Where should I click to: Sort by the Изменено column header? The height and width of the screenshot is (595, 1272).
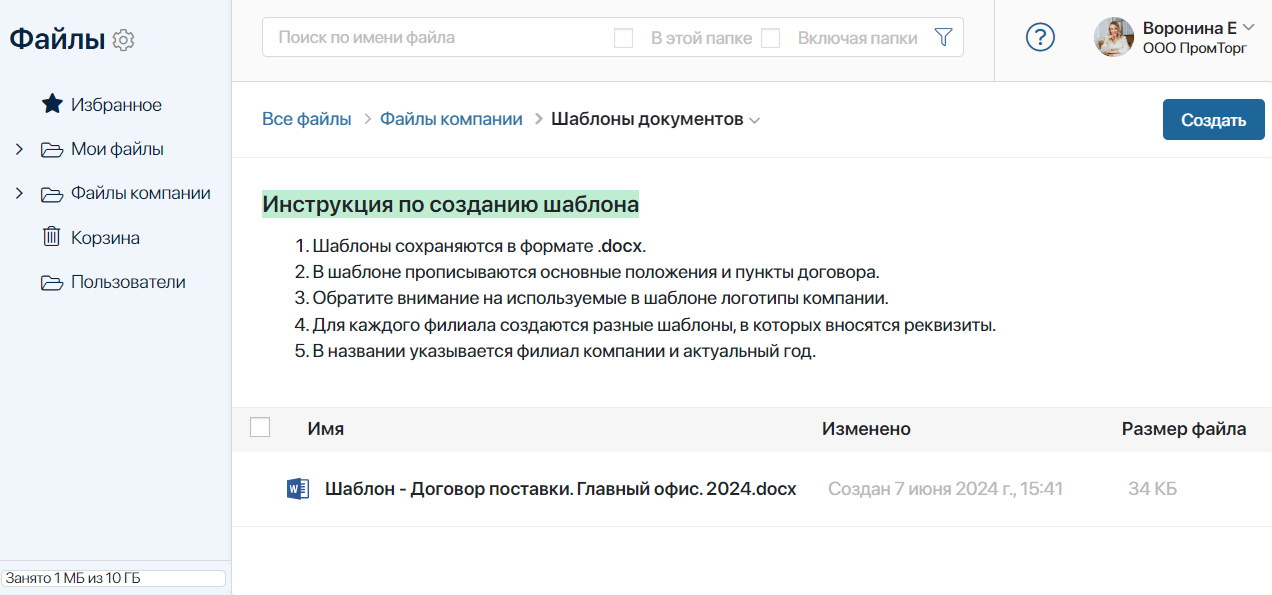pos(866,429)
